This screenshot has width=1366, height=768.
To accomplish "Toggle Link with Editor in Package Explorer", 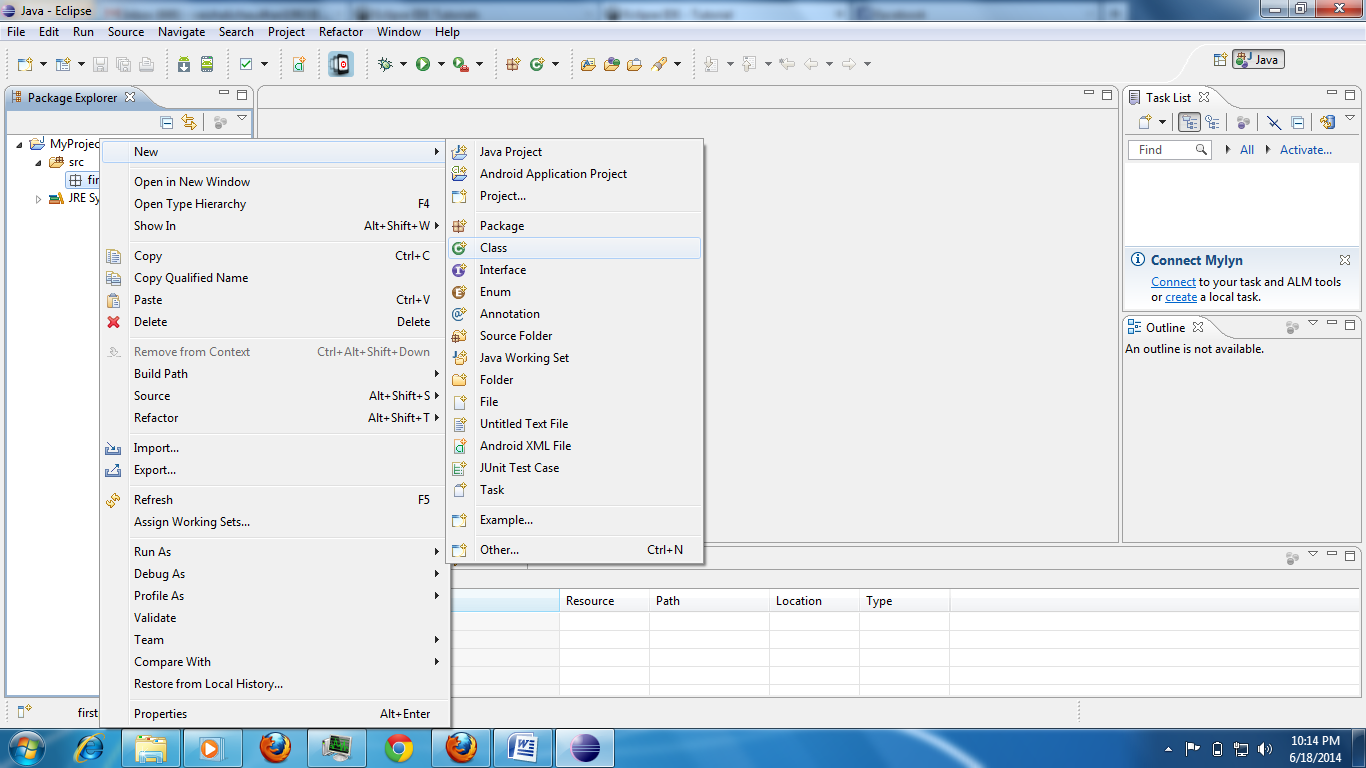I will [189, 122].
